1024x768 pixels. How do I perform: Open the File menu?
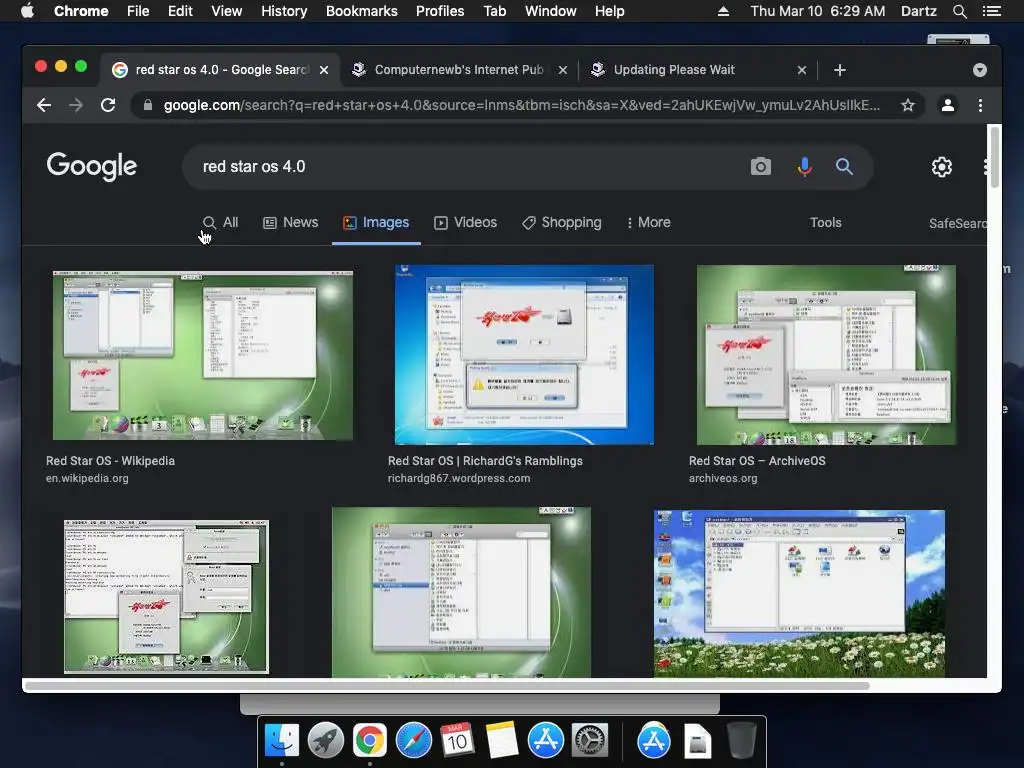[x=138, y=11]
